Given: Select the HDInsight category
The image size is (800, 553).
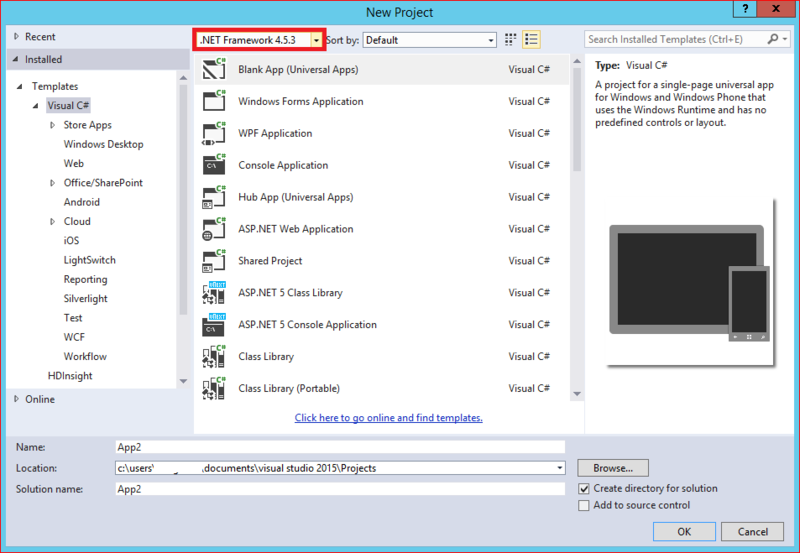Looking at the screenshot, I should [70, 375].
